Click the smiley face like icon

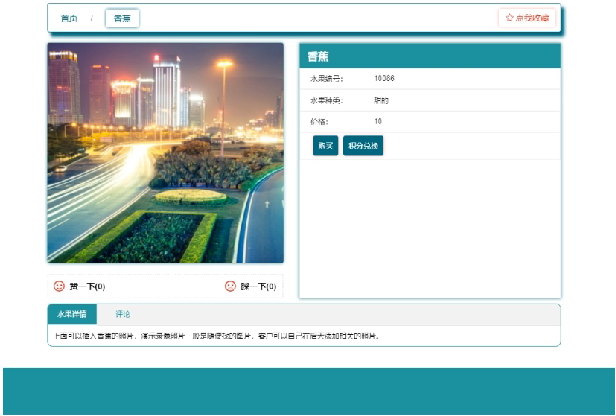59,286
